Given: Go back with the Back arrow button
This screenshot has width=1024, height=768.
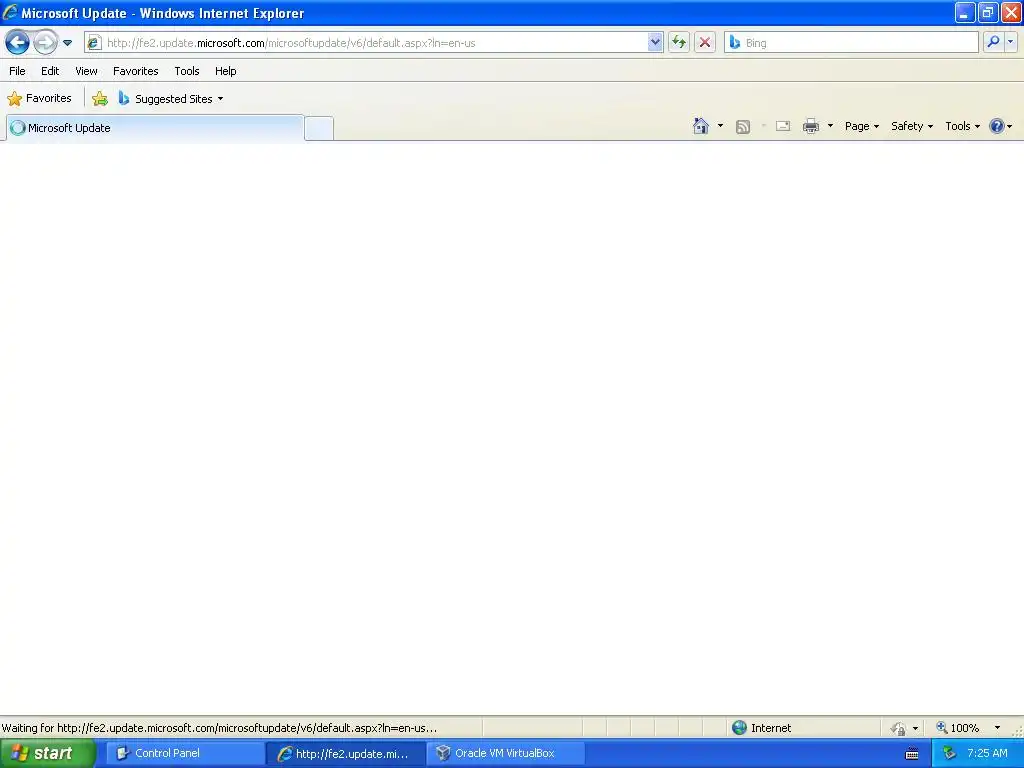Looking at the screenshot, I should pyautogui.click(x=18, y=43).
